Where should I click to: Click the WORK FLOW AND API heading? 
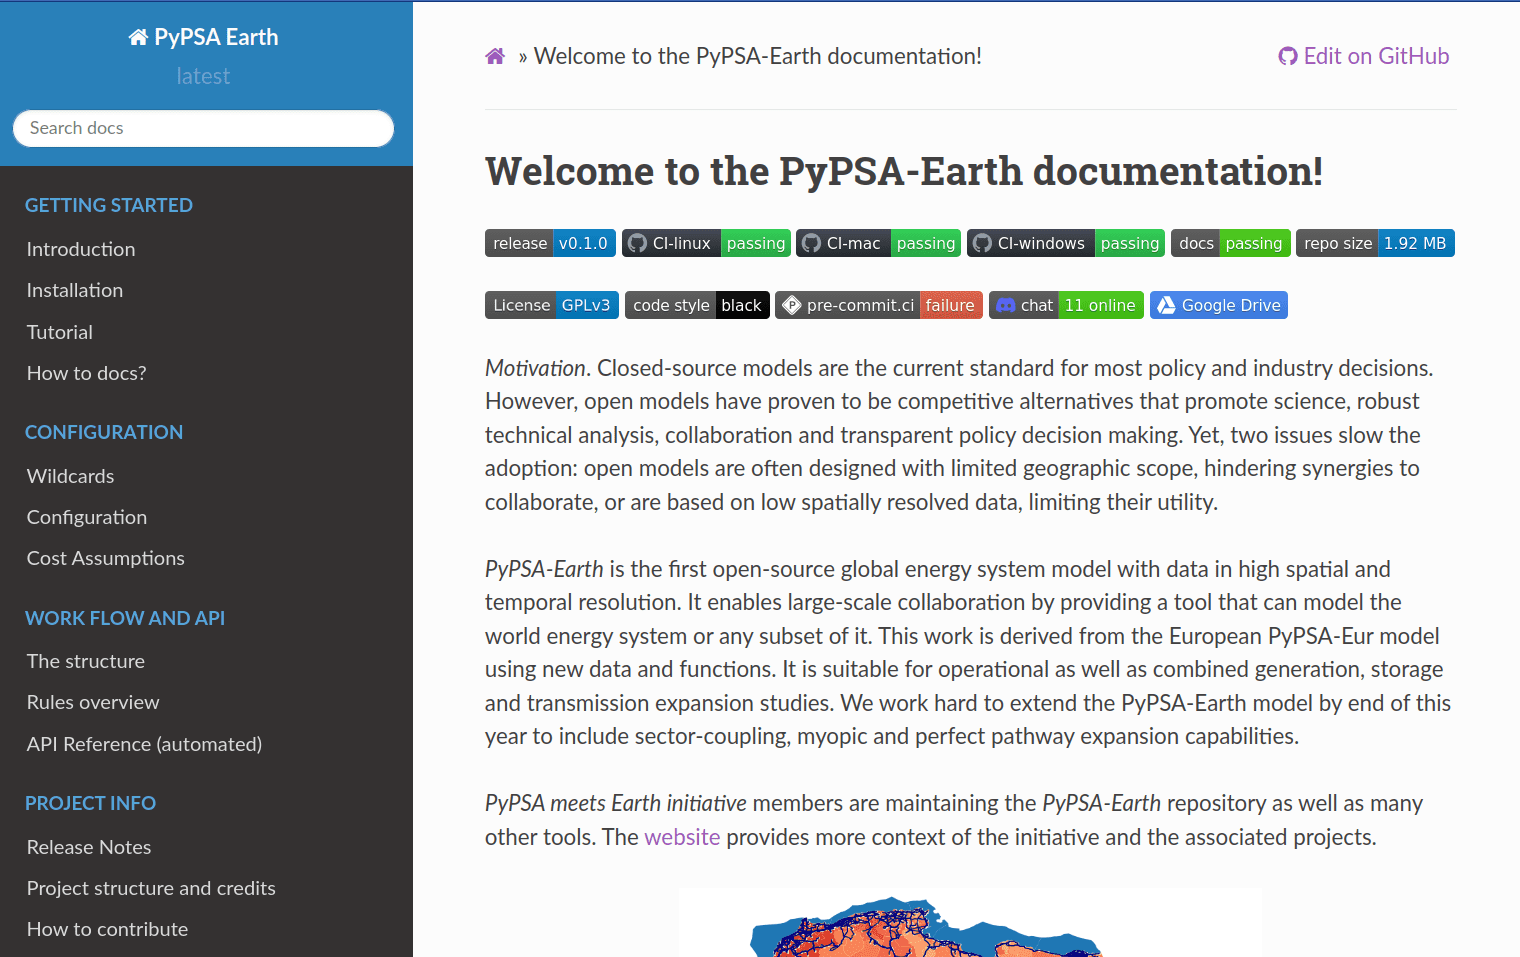point(125,618)
